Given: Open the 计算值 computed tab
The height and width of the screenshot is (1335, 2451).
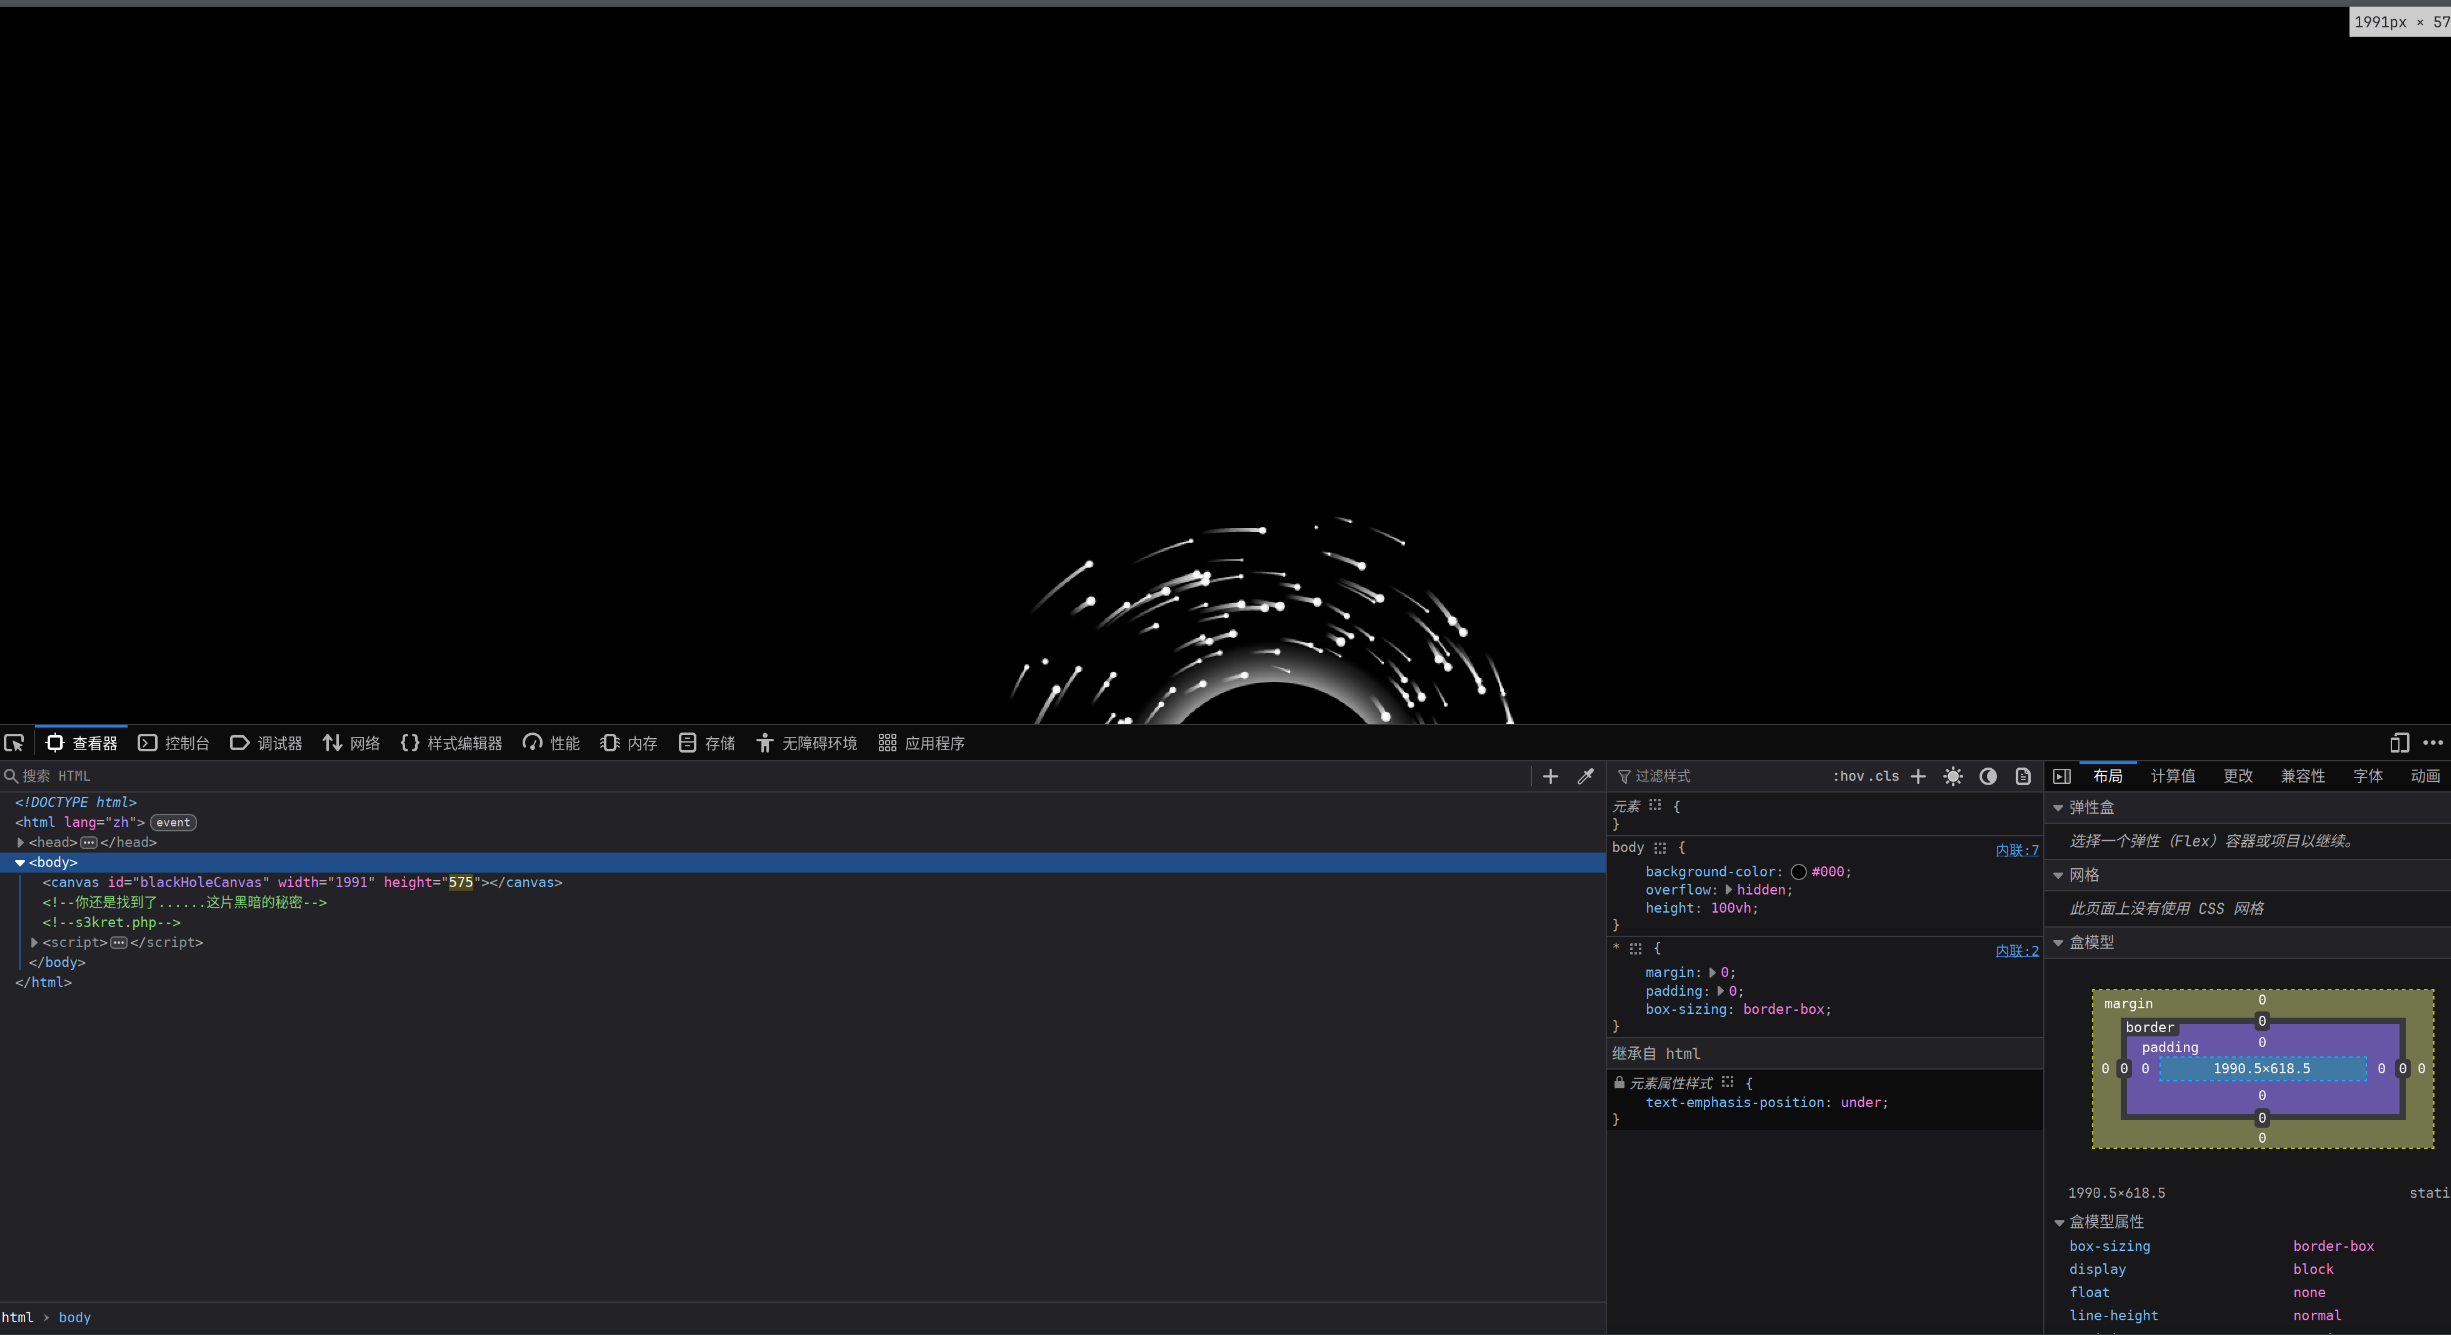Looking at the screenshot, I should tap(2172, 776).
